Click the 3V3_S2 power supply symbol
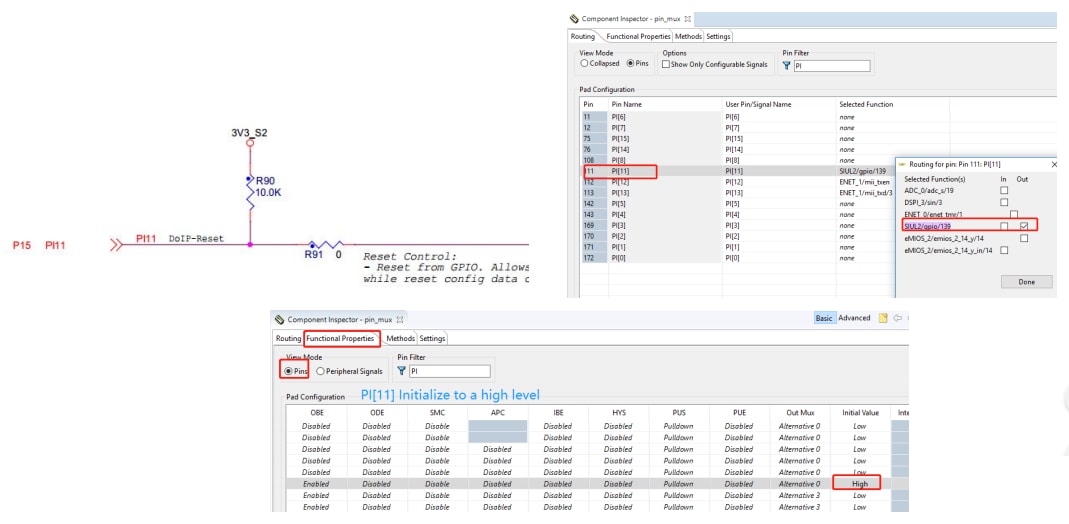 tap(250, 142)
